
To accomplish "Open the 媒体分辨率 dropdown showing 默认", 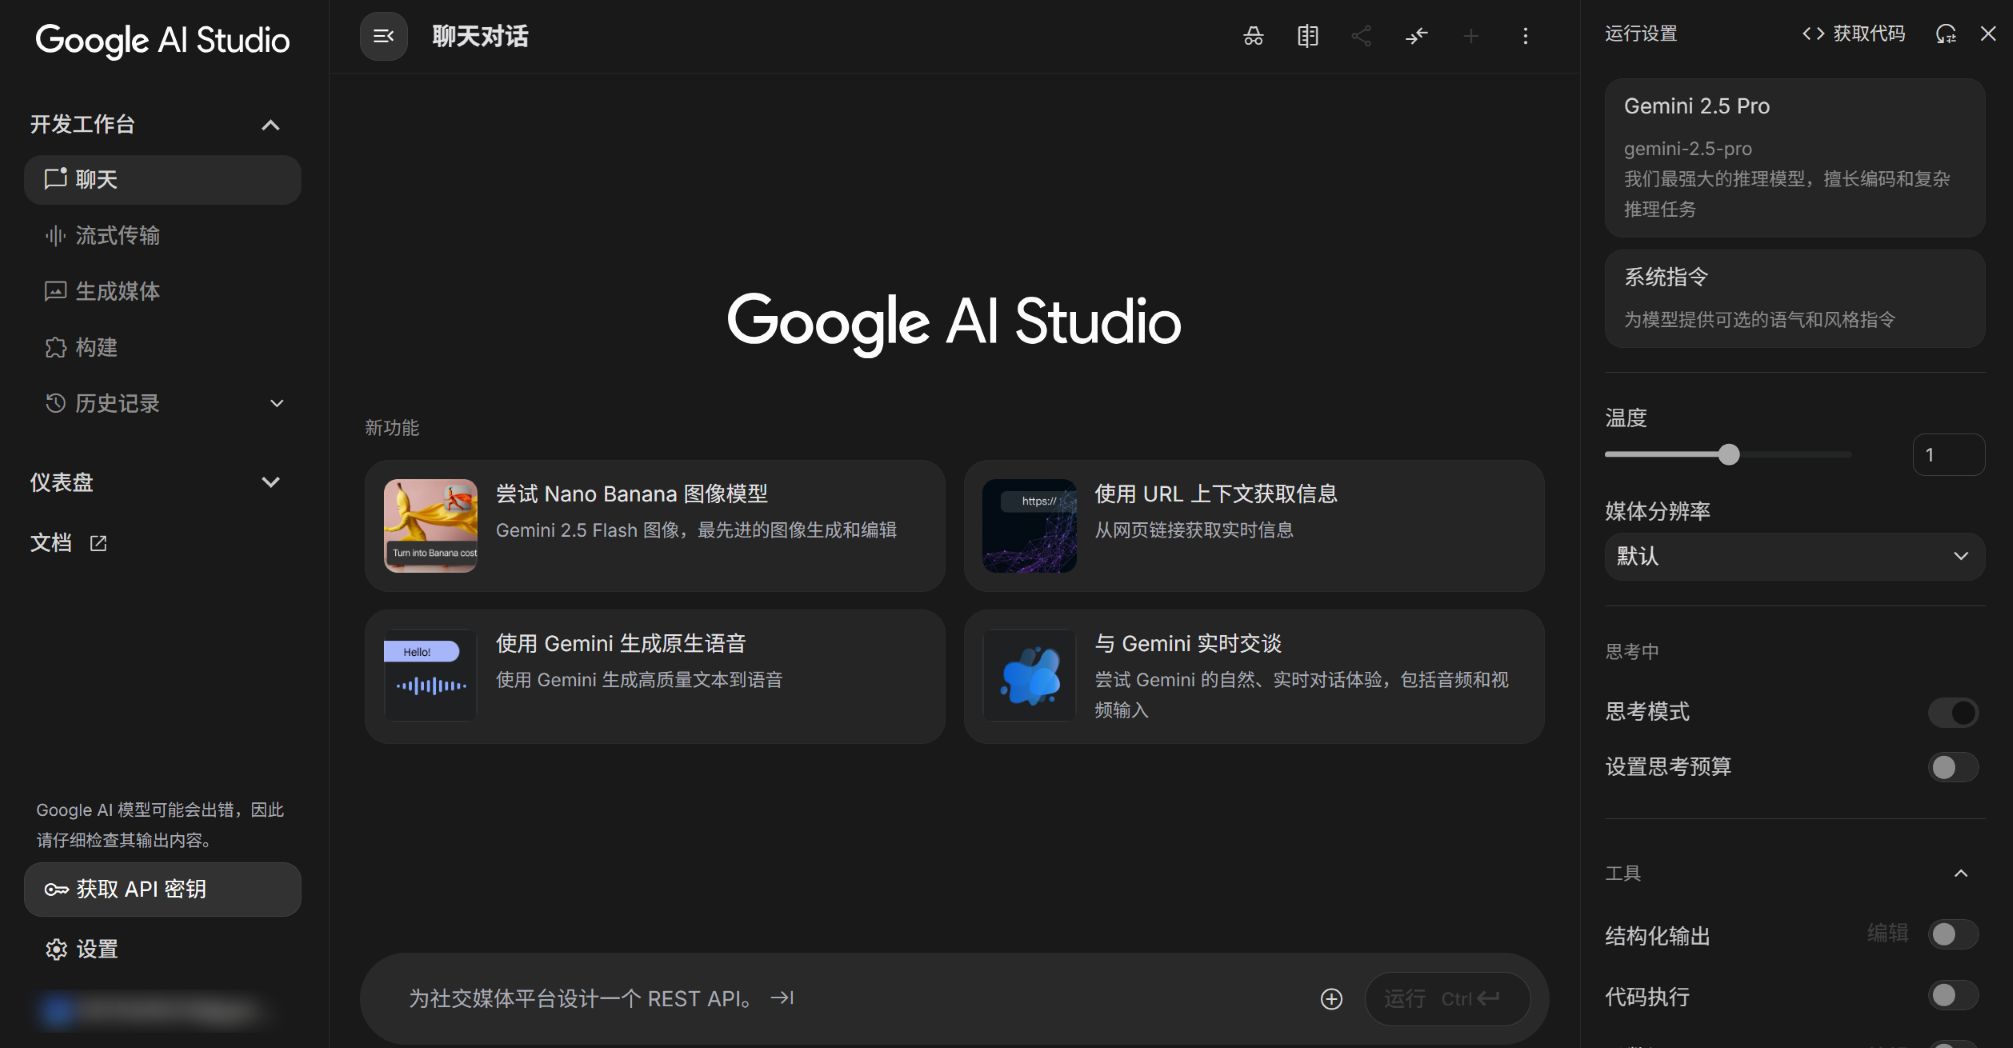I will click(1794, 556).
